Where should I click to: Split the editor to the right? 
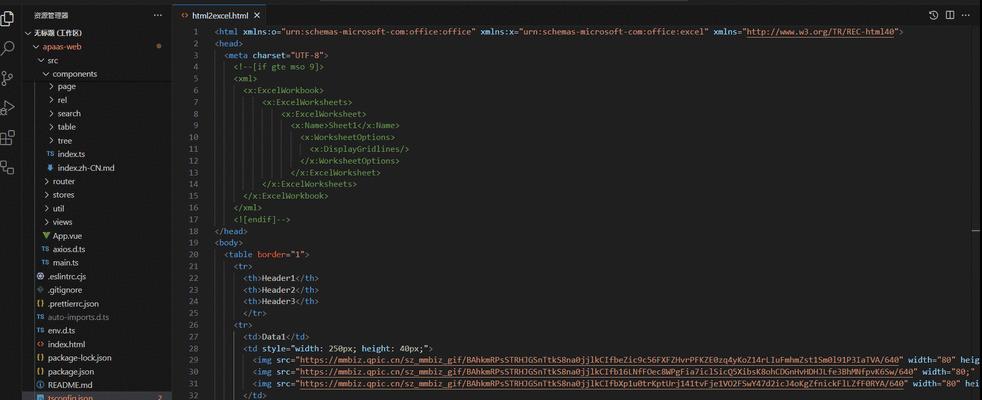click(x=950, y=15)
